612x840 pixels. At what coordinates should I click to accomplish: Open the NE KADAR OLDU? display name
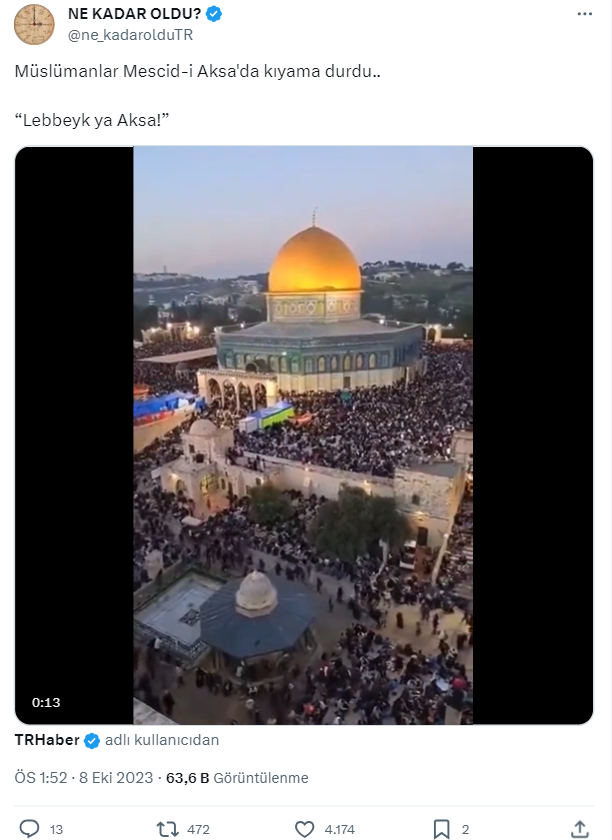[x=135, y=14]
